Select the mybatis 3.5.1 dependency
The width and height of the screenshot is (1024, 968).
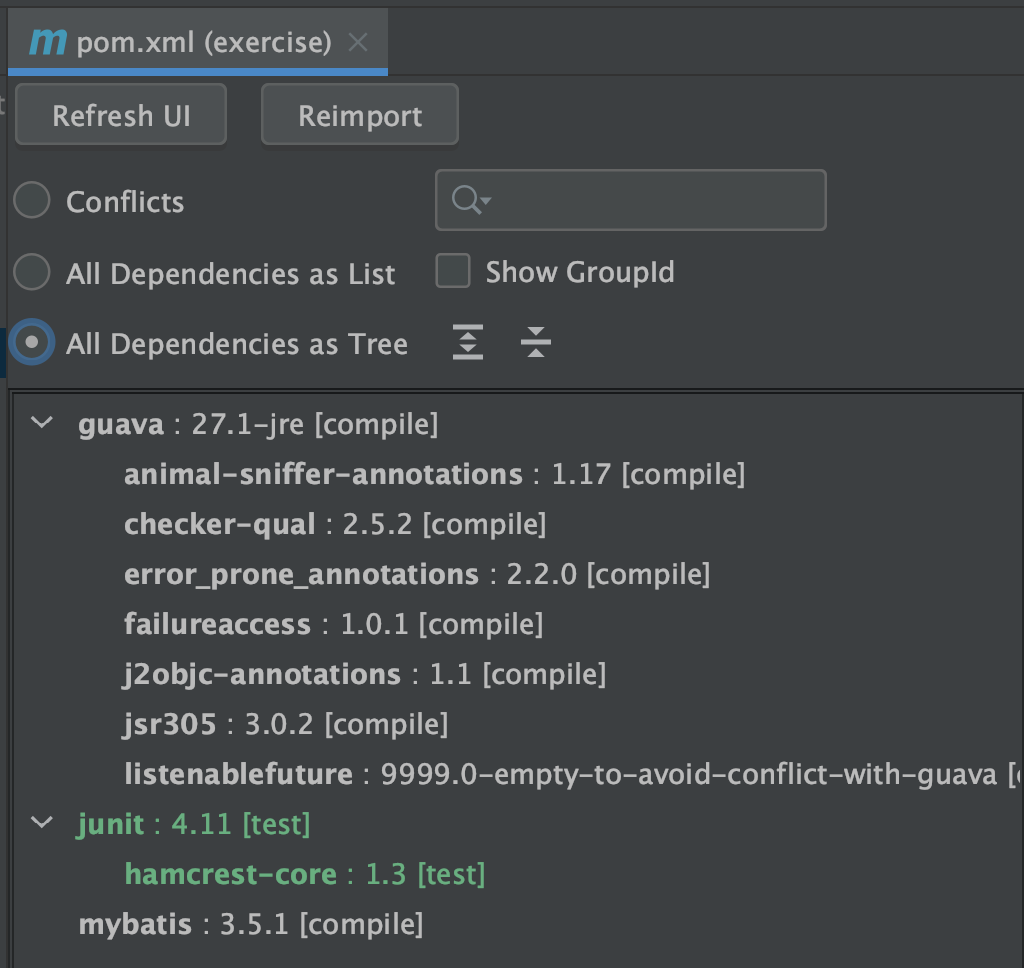click(x=250, y=924)
